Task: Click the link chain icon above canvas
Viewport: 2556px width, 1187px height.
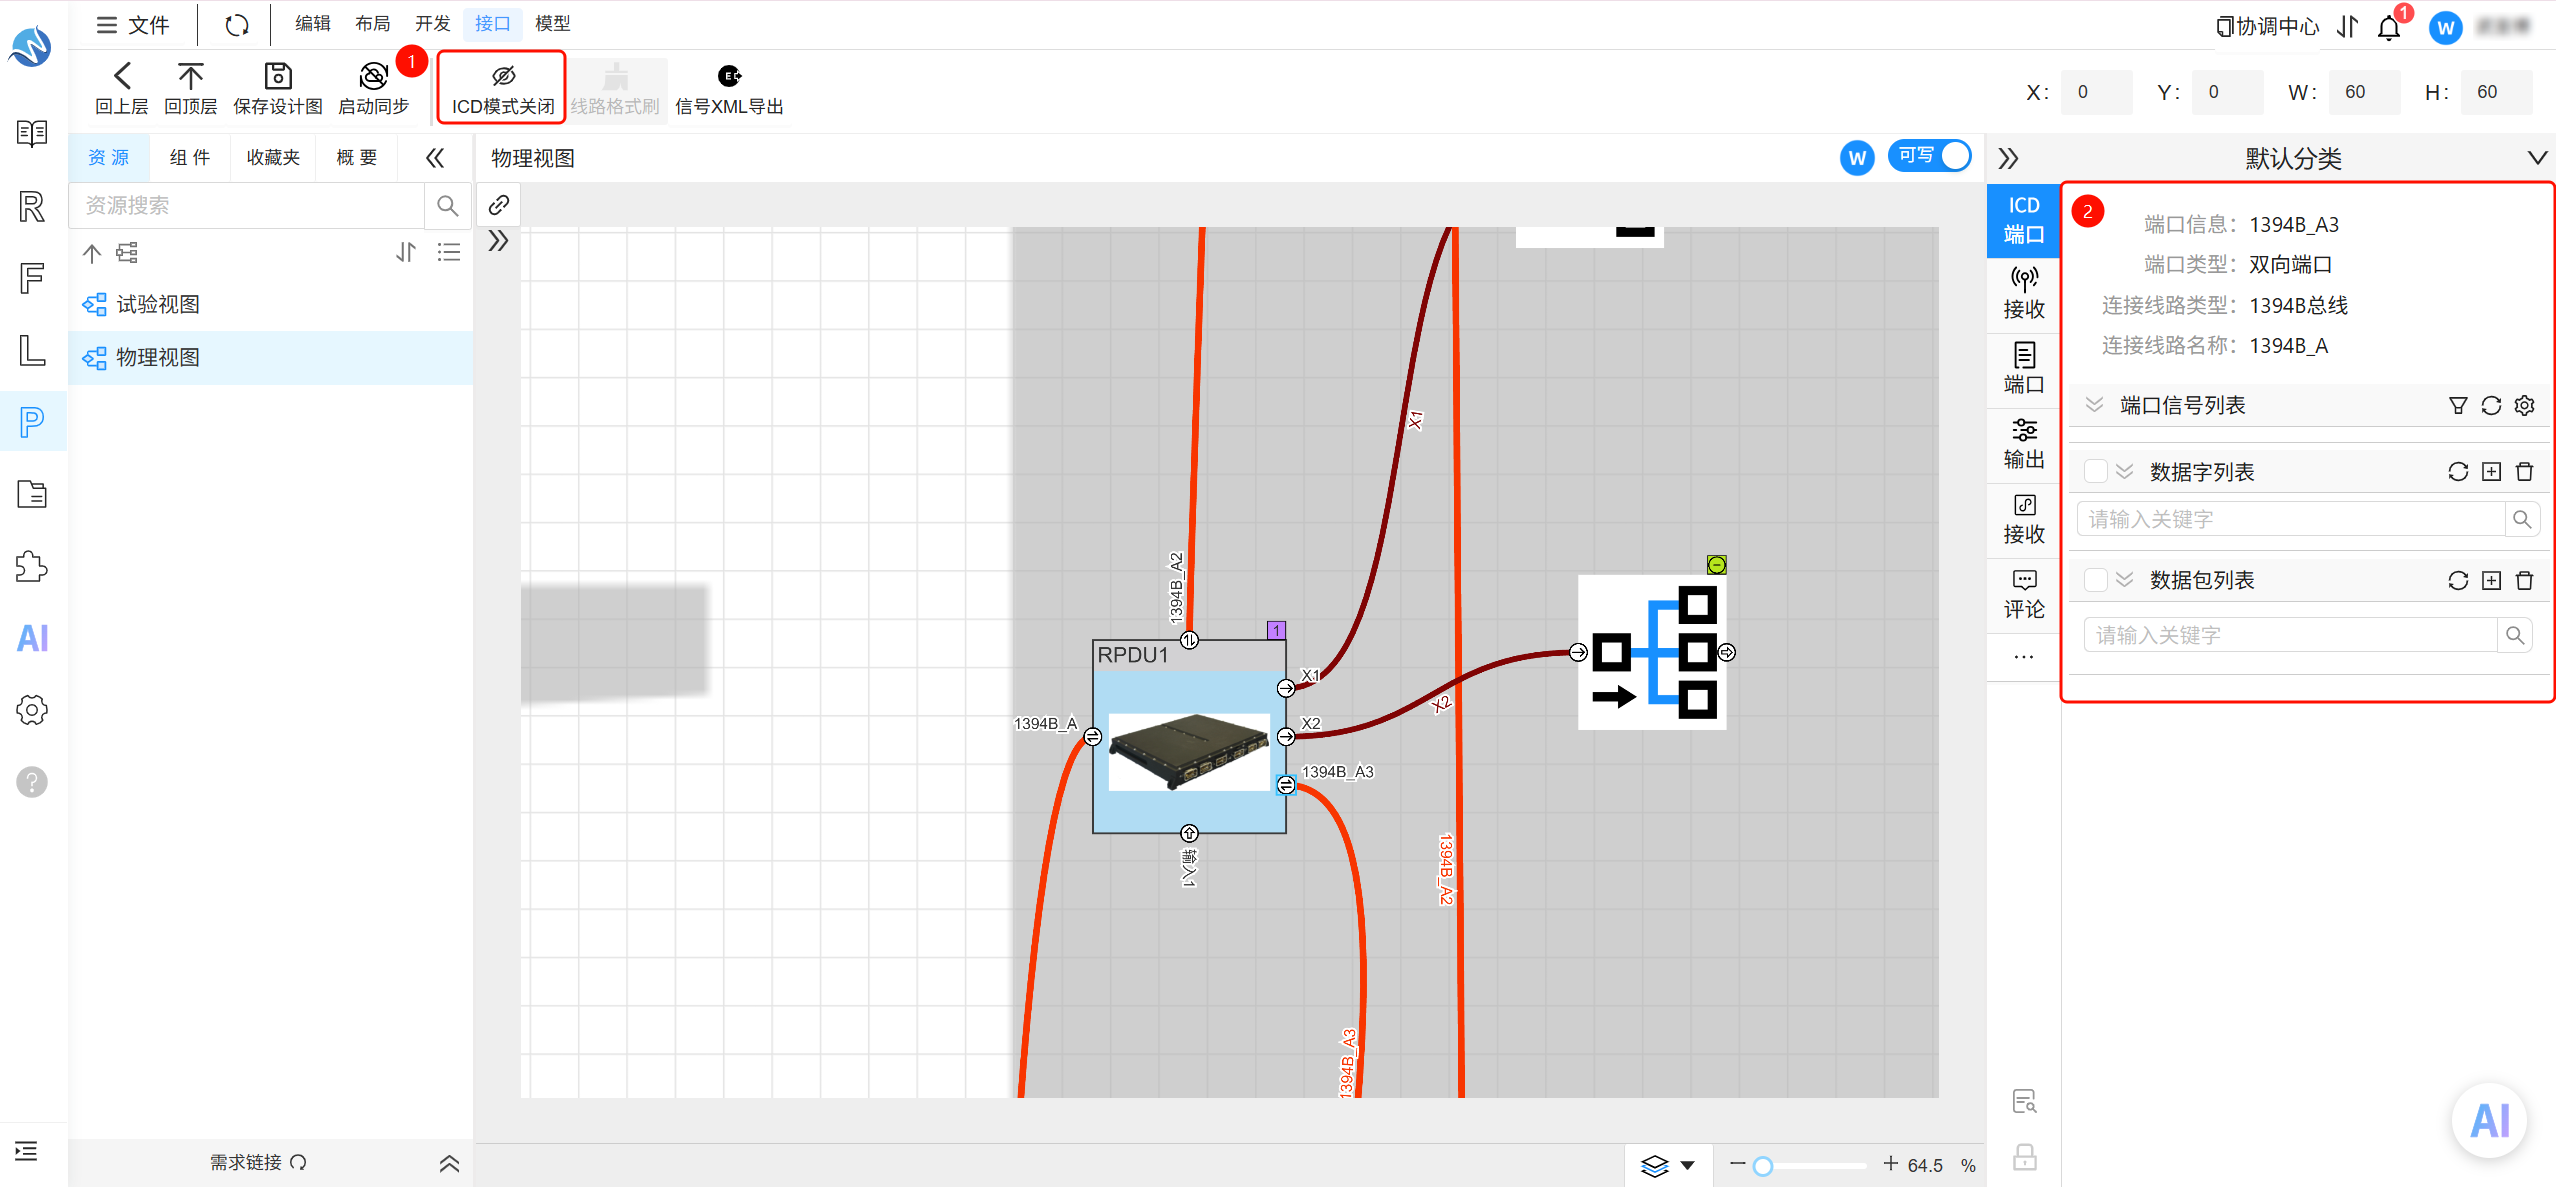Action: pyautogui.click(x=499, y=205)
